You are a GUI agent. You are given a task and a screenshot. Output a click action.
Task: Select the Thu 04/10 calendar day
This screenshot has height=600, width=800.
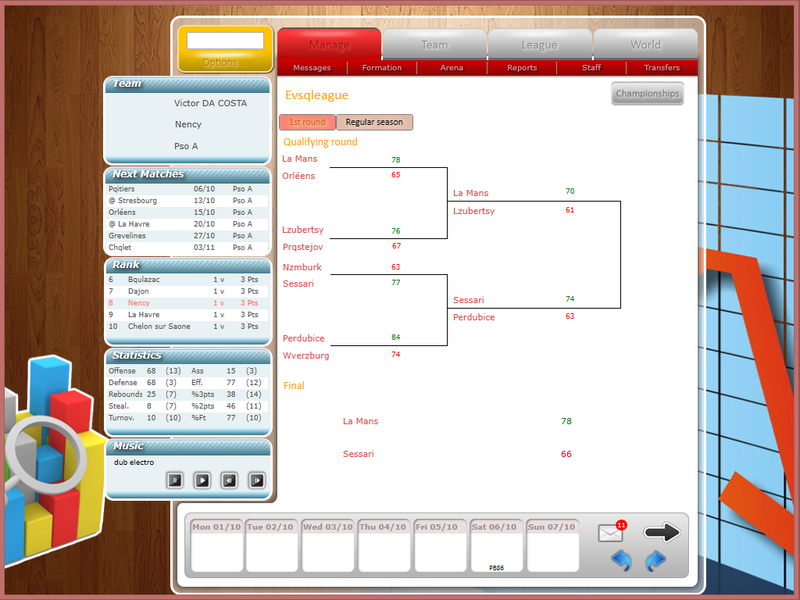click(384, 545)
